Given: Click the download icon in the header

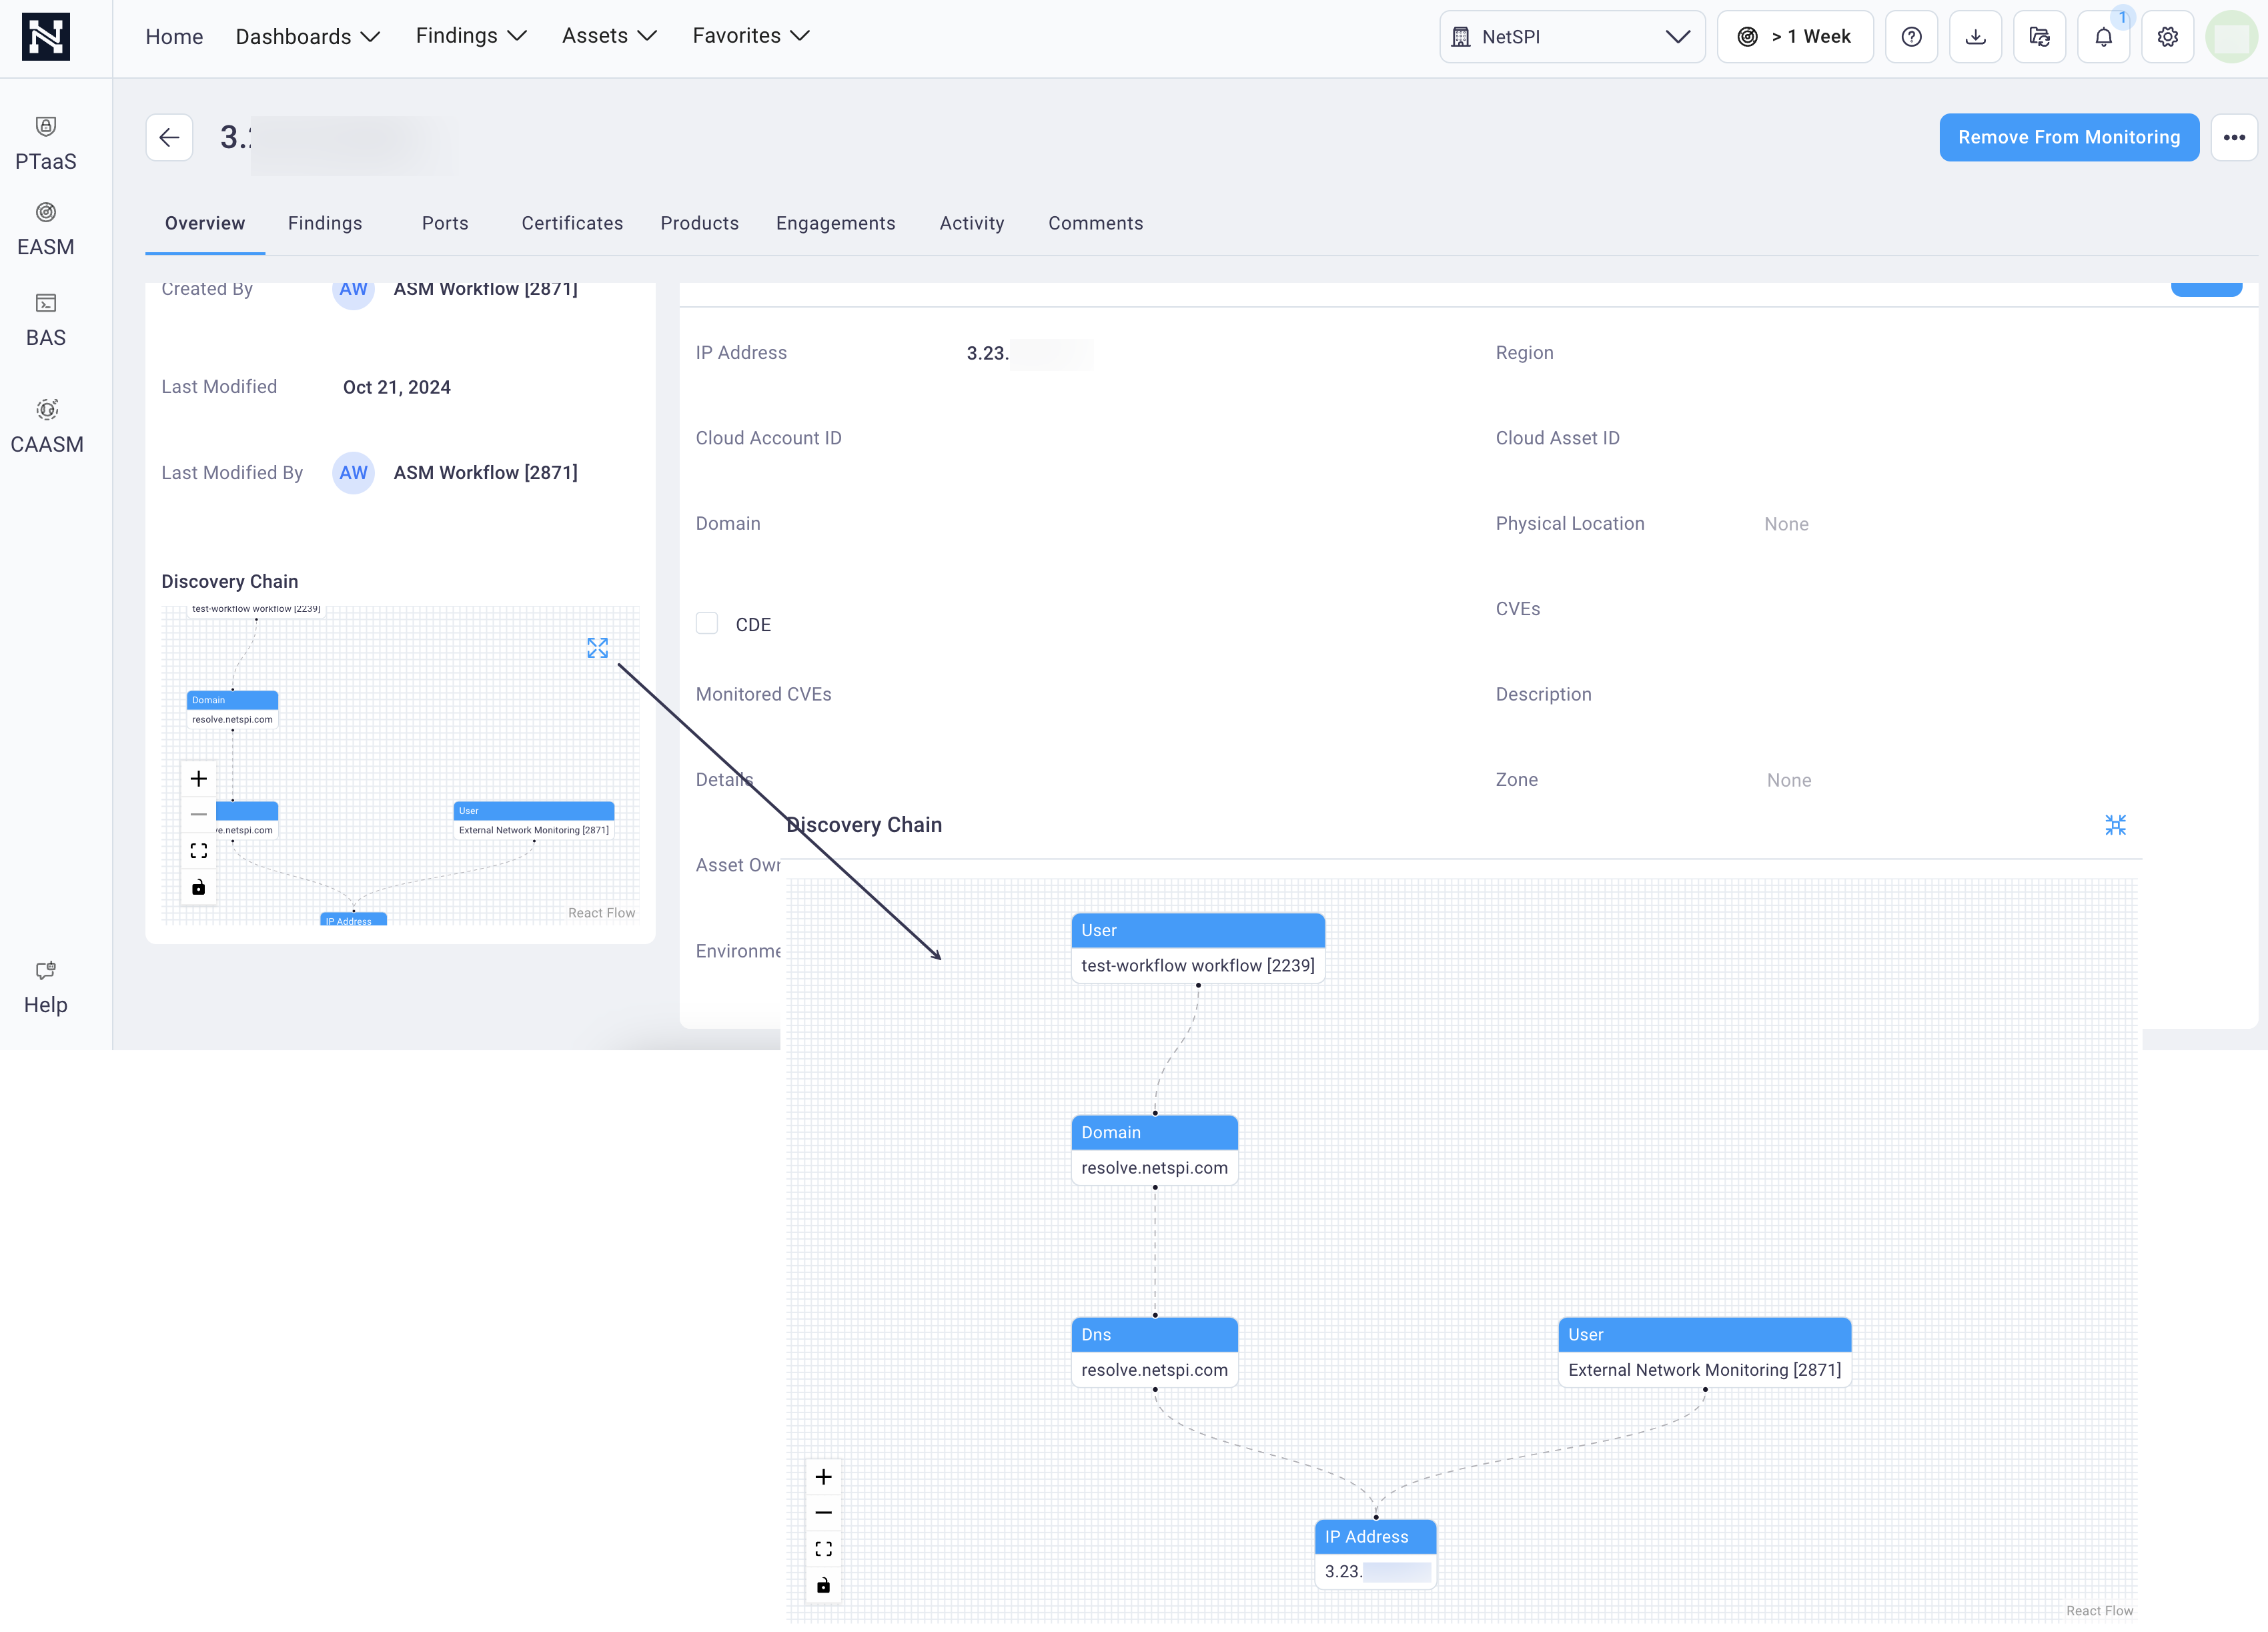Looking at the screenshot, I should coord(1975,37).
